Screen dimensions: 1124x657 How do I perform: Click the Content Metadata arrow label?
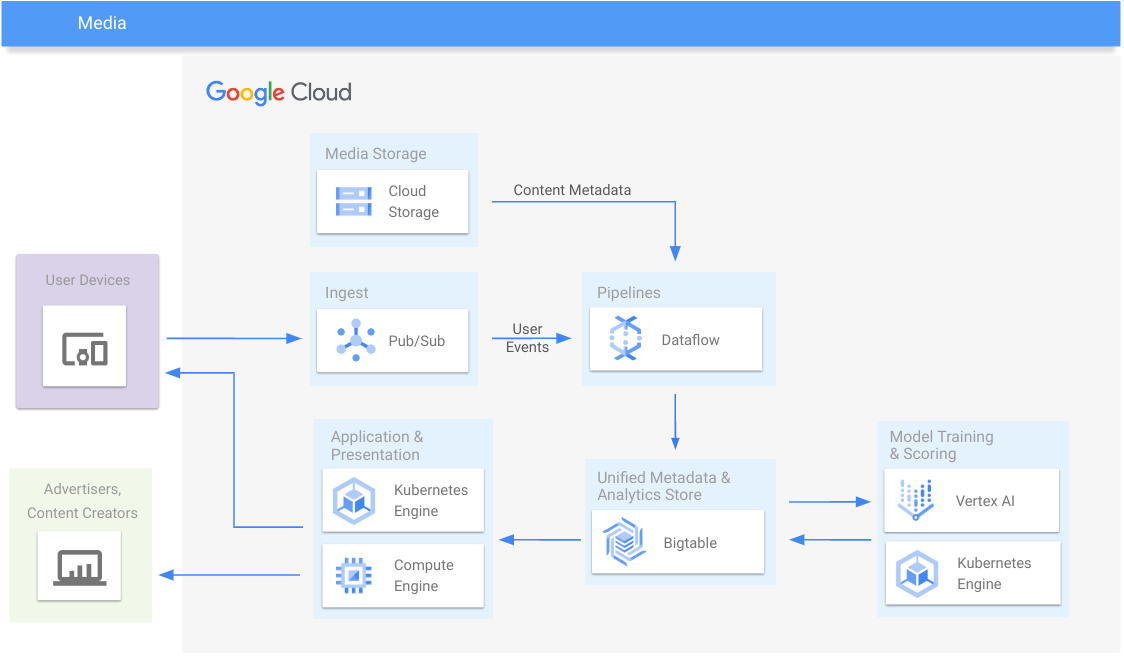(x=572, y=189)
